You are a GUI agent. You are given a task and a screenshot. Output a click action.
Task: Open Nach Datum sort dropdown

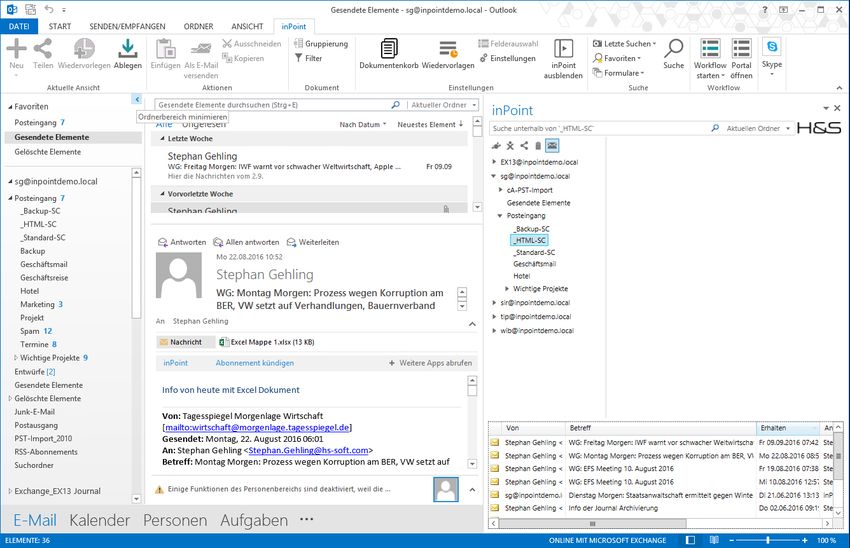(363, 125)
